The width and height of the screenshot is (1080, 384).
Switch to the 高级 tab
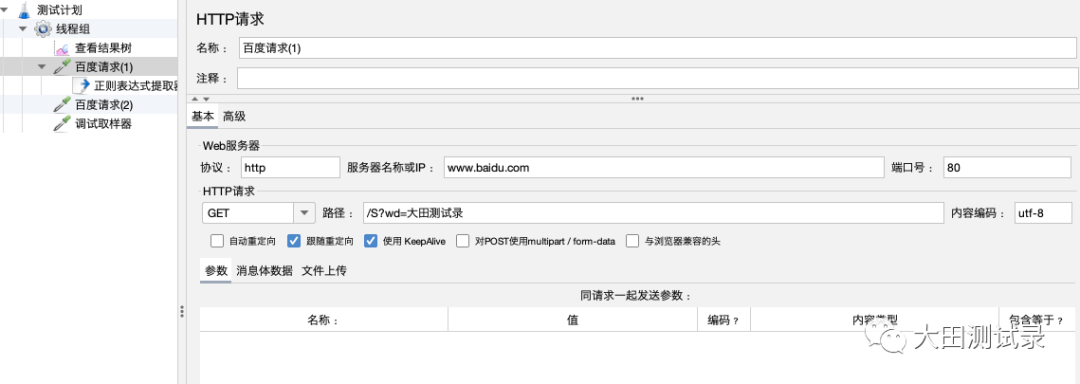[x=234, y=116]
